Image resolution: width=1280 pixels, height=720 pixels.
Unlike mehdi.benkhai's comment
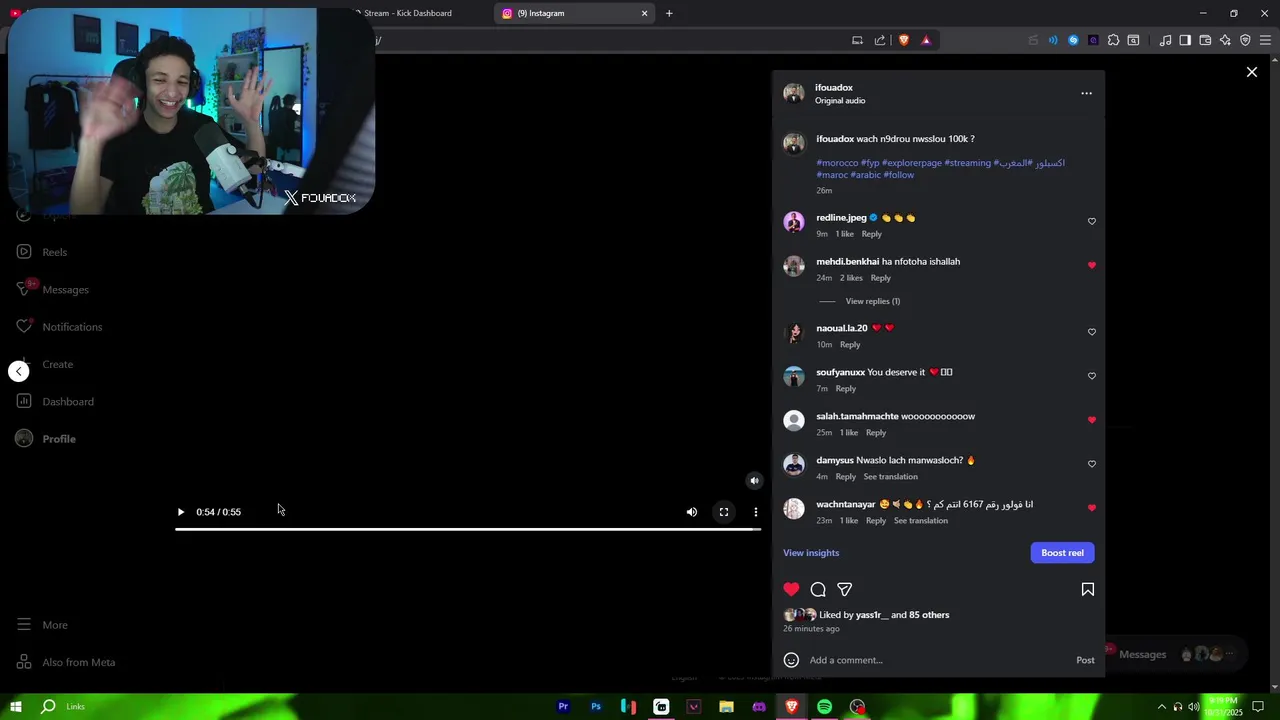[x=1091, y=265]
